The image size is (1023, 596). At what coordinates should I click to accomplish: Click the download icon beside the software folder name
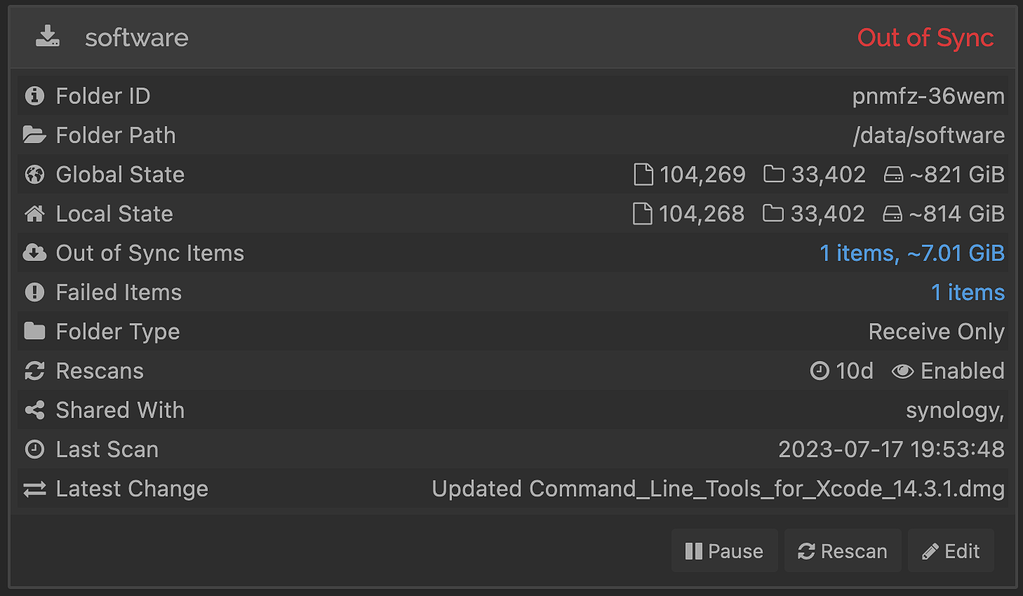point(47,37)
